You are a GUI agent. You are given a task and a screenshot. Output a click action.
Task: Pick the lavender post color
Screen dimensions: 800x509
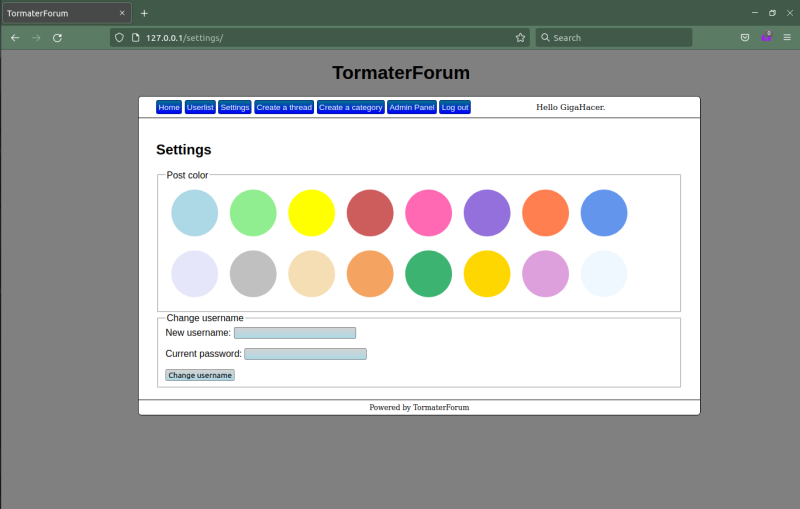(x=194, y=274)
